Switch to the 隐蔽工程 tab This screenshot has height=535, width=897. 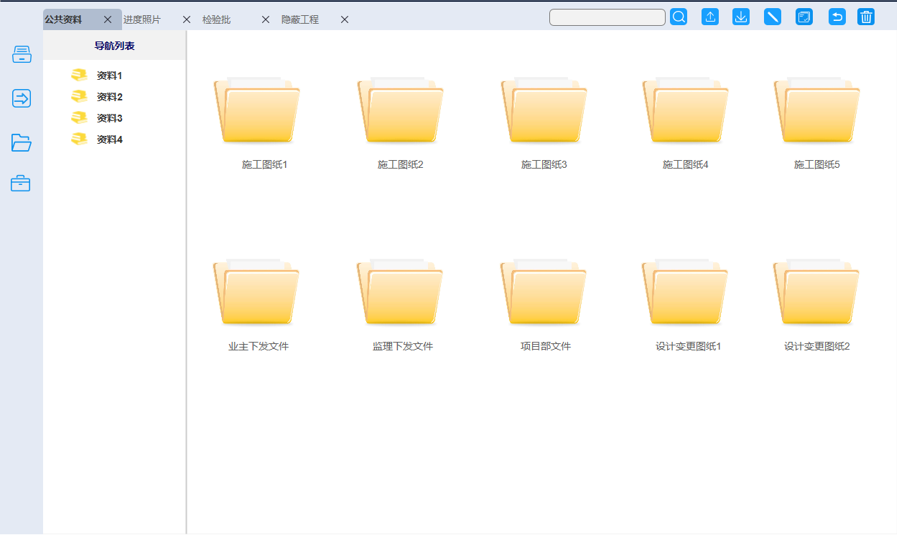click(x=300, y=20)
